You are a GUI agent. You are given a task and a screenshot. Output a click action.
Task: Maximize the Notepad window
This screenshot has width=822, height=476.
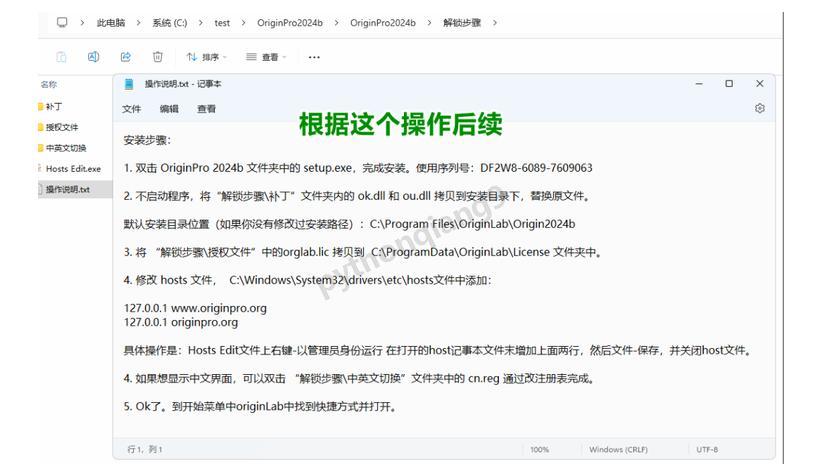[x=729, y=83]
